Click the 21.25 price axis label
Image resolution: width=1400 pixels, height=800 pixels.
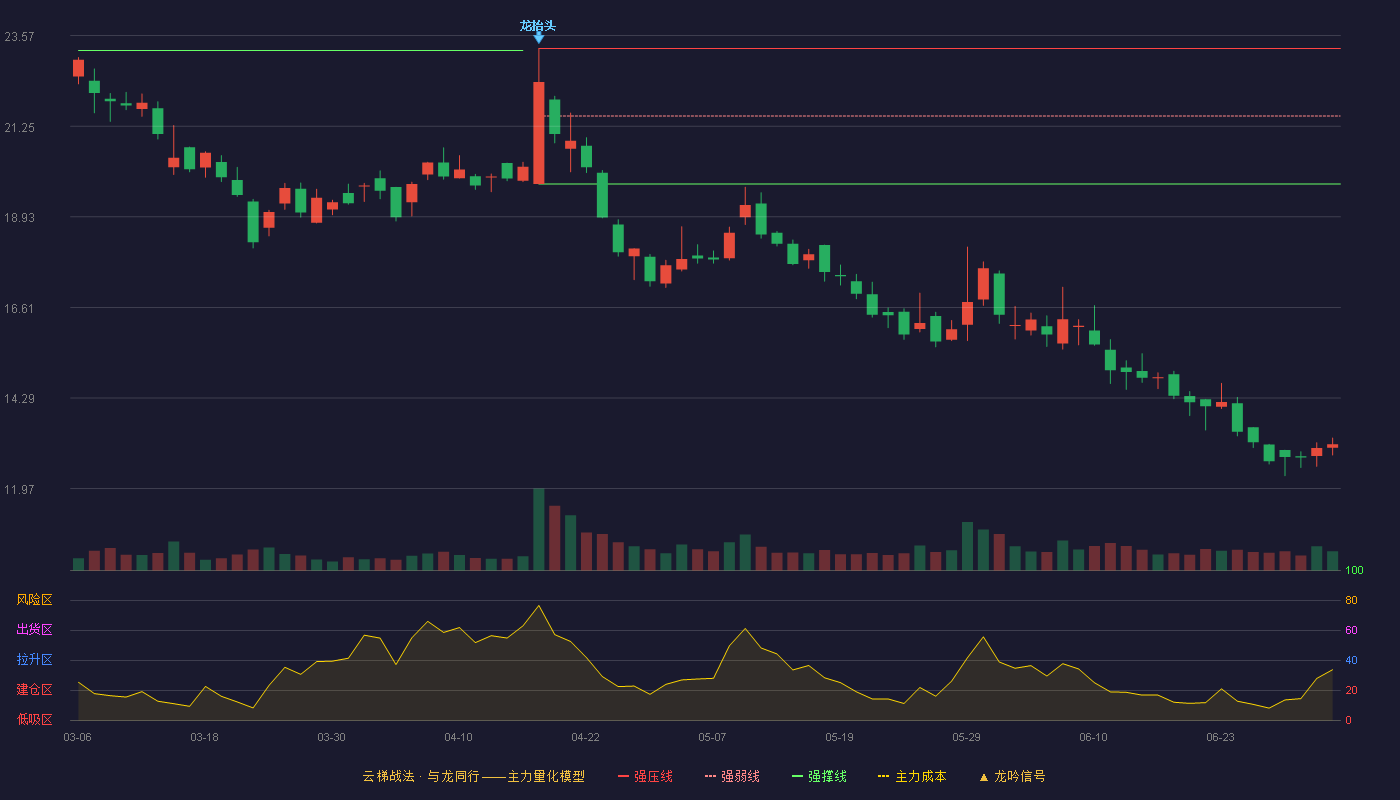pyautogui.click(x=19, y=128)
